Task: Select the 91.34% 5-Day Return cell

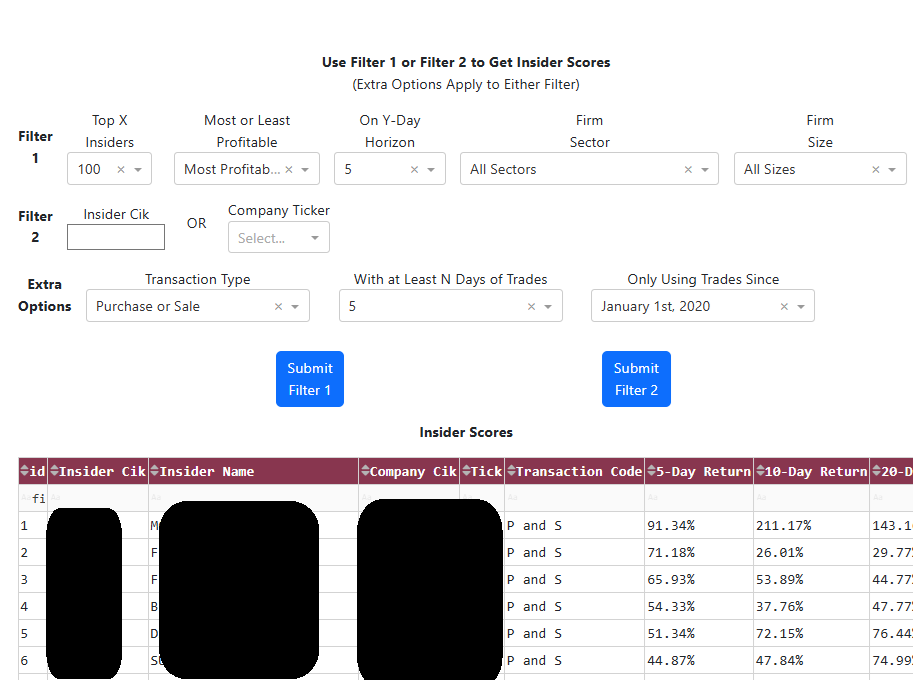Action: pyautogui.click(x=698, y=525)
